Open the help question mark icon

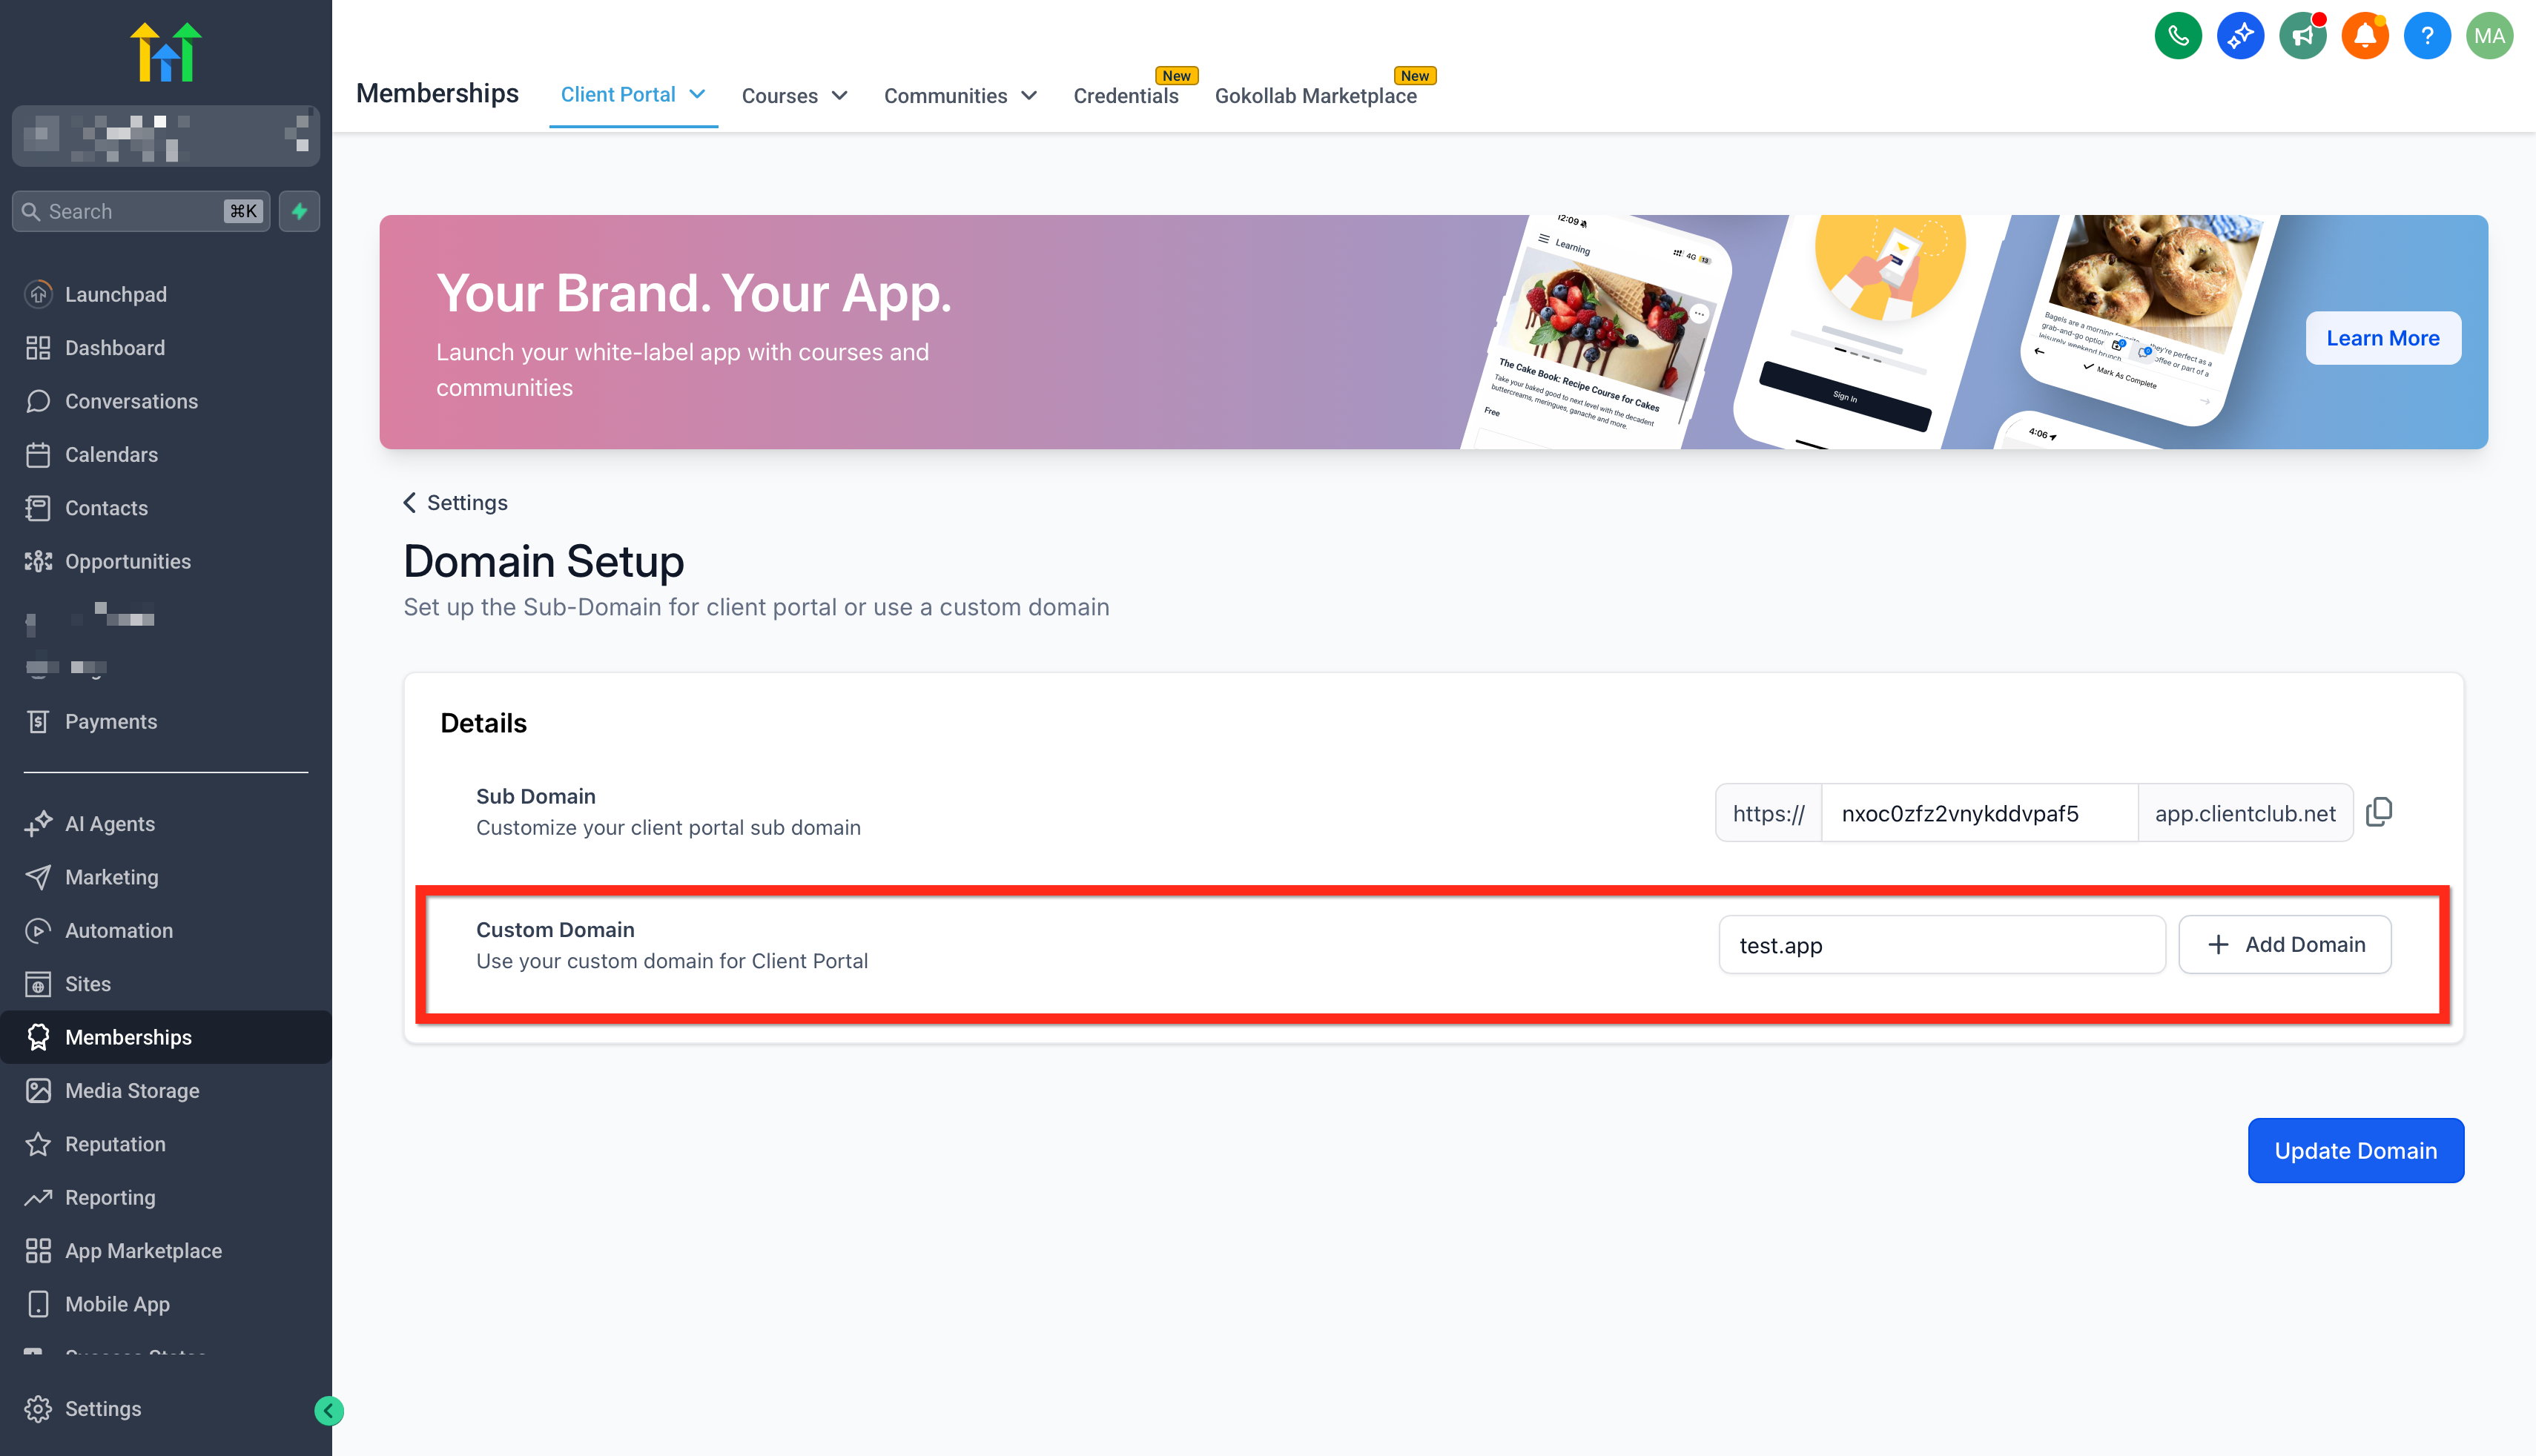coord(2428,35)
